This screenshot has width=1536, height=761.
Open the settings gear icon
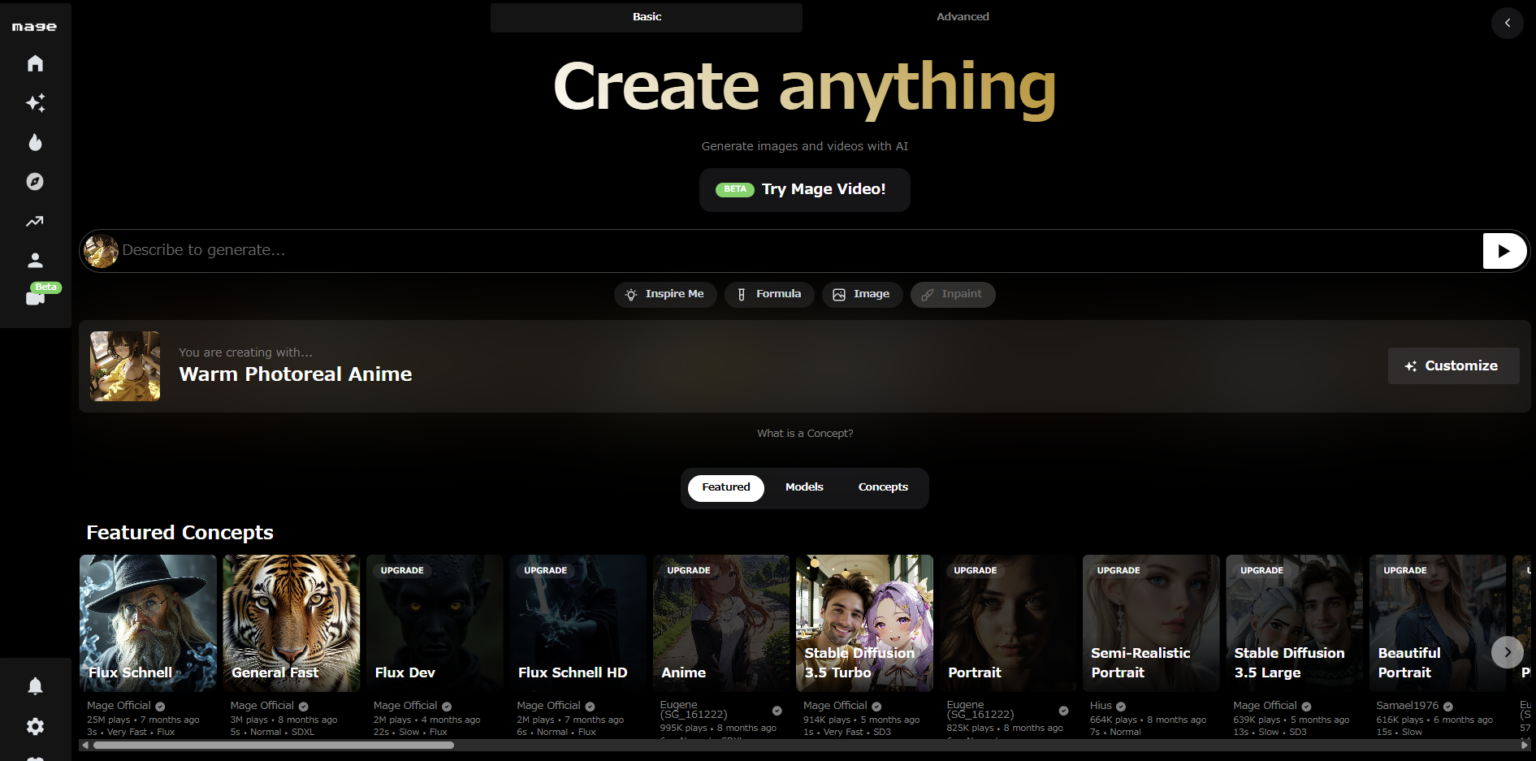35,726
